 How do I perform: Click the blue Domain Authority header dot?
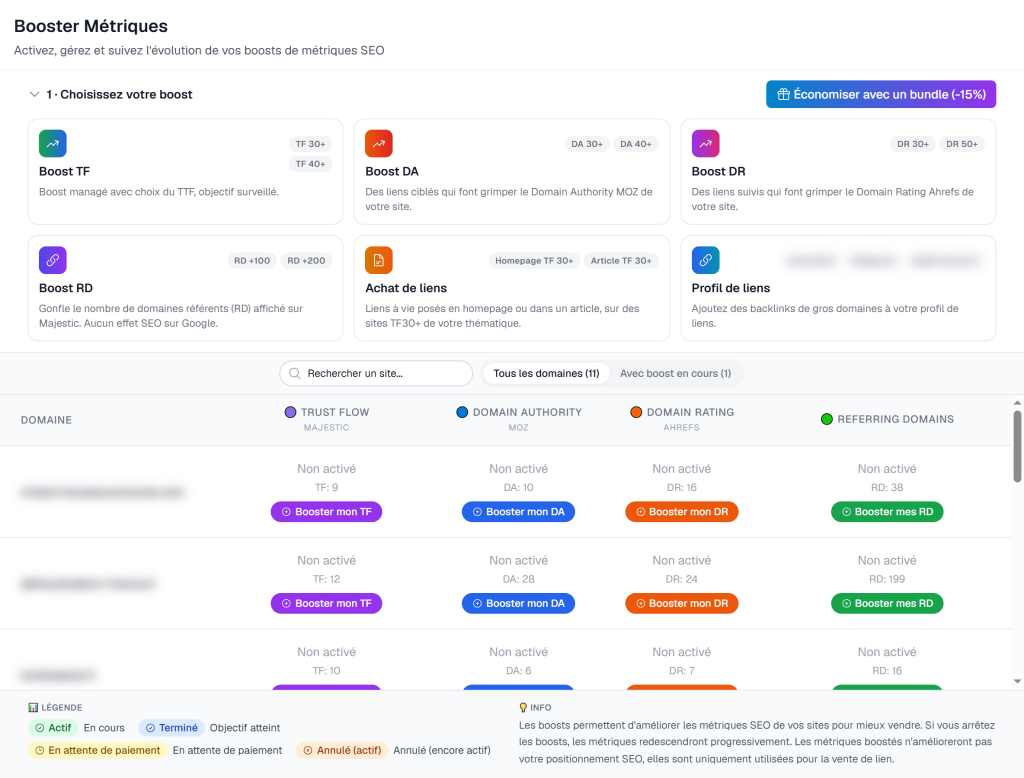(x=462, y=412)
